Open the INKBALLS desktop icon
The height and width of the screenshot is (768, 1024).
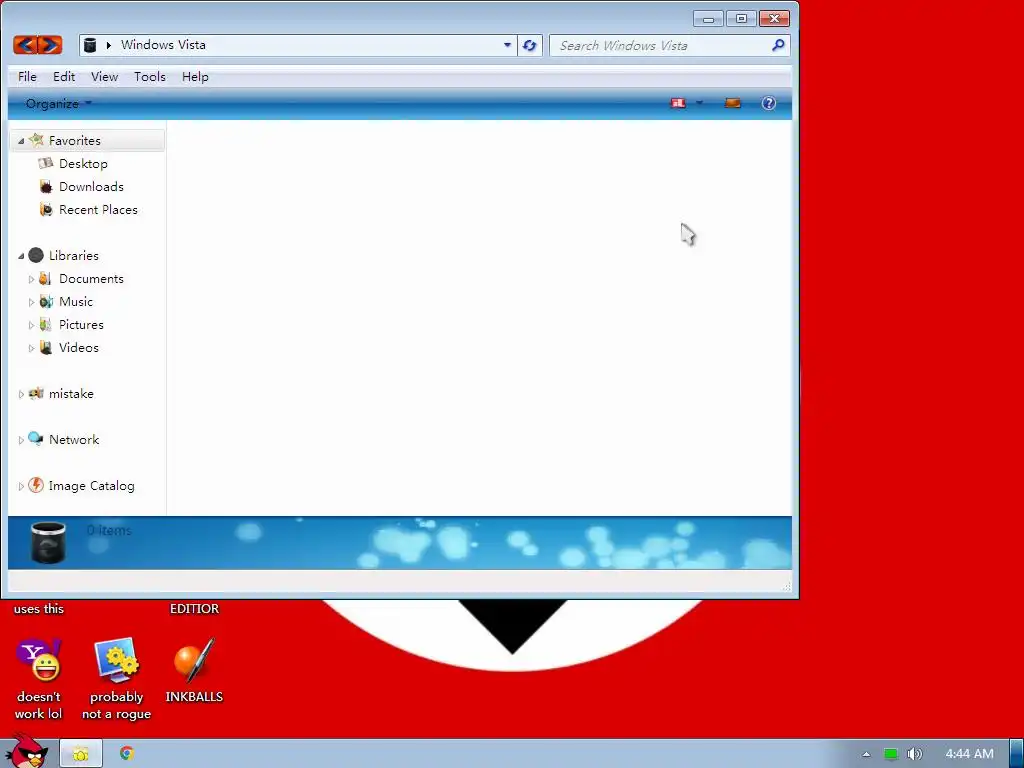pyautogui.click(x=194, y=661)
